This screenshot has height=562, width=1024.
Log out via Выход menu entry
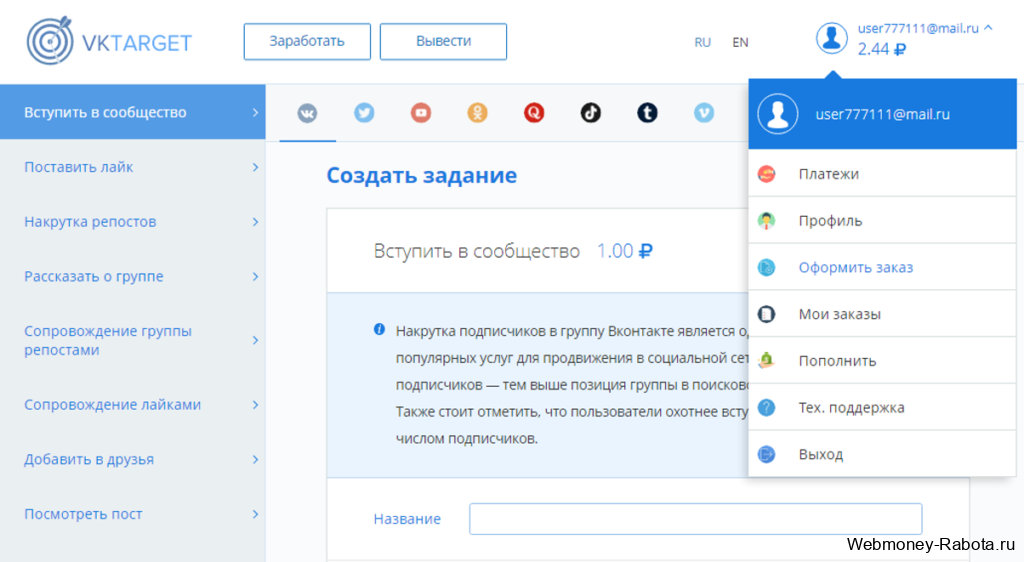pos(882,454)
